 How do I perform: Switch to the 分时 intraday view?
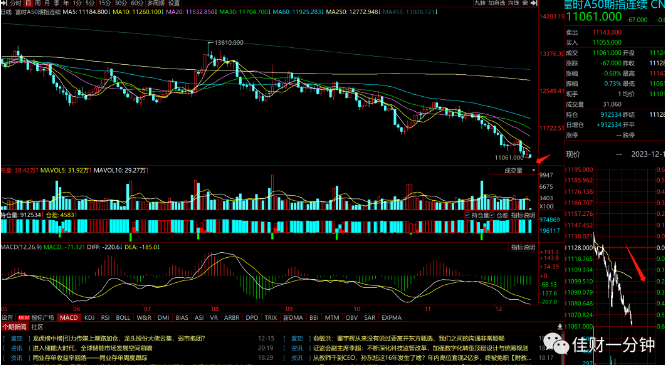pos(15,3)
